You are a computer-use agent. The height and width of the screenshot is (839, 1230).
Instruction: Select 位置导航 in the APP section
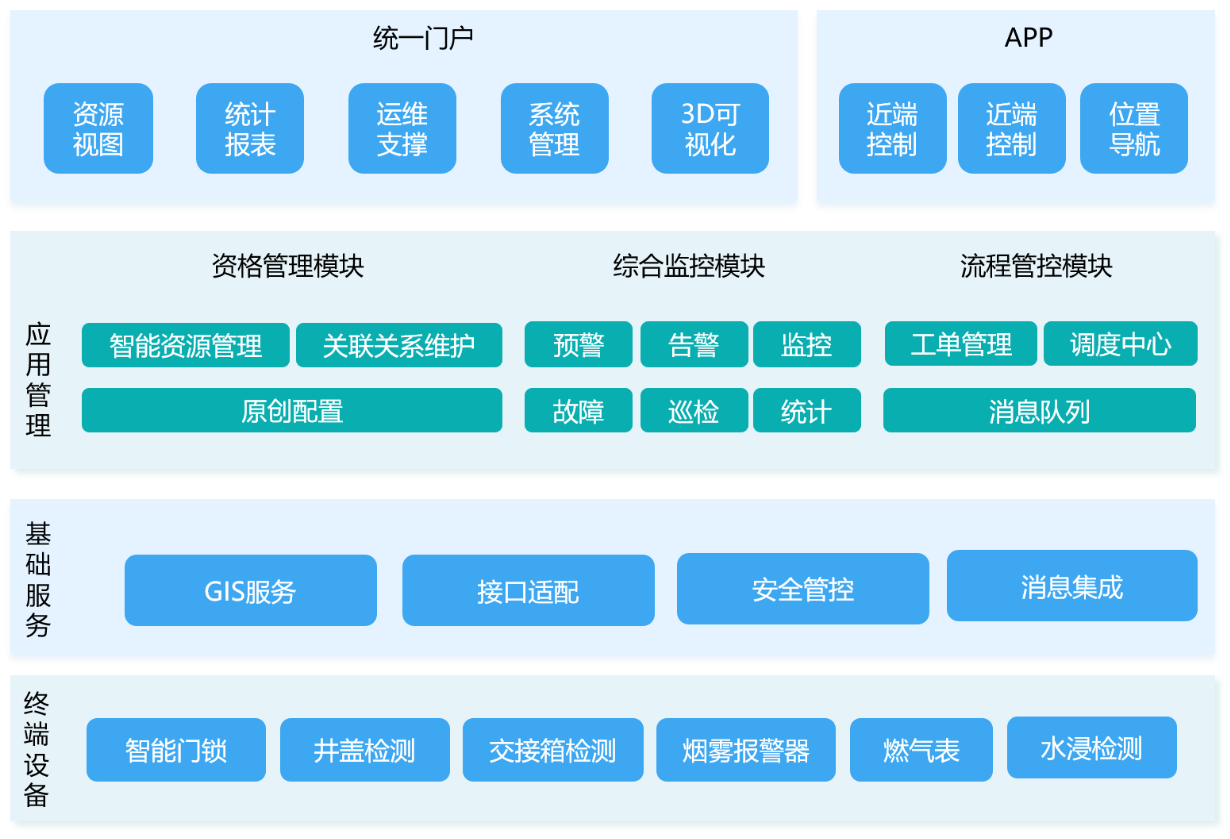point(1134,129)
